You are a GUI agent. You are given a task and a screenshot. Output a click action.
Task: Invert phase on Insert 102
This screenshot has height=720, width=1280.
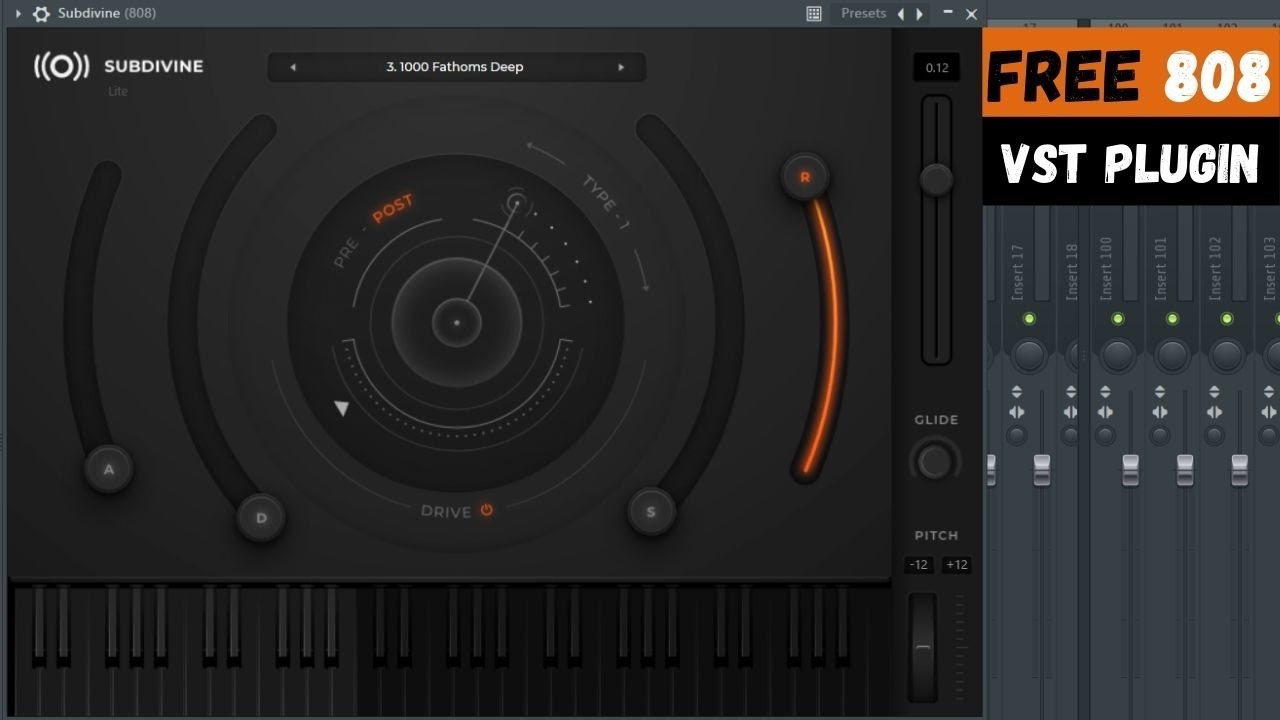click(x=1215, y=391)
